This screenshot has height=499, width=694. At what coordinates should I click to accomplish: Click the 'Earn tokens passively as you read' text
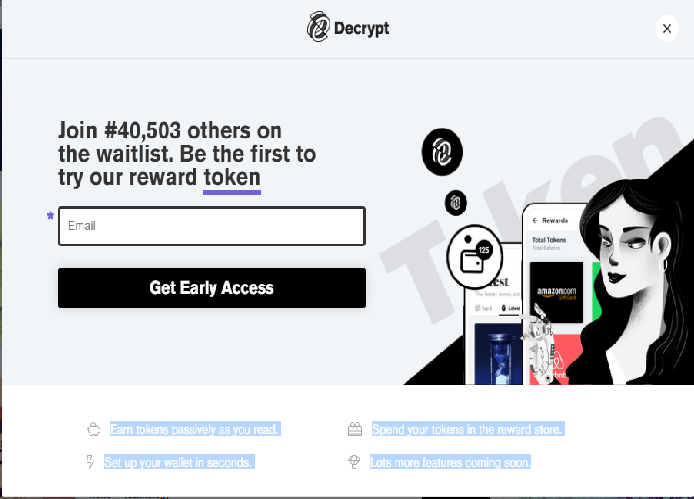tap(195, 429)
